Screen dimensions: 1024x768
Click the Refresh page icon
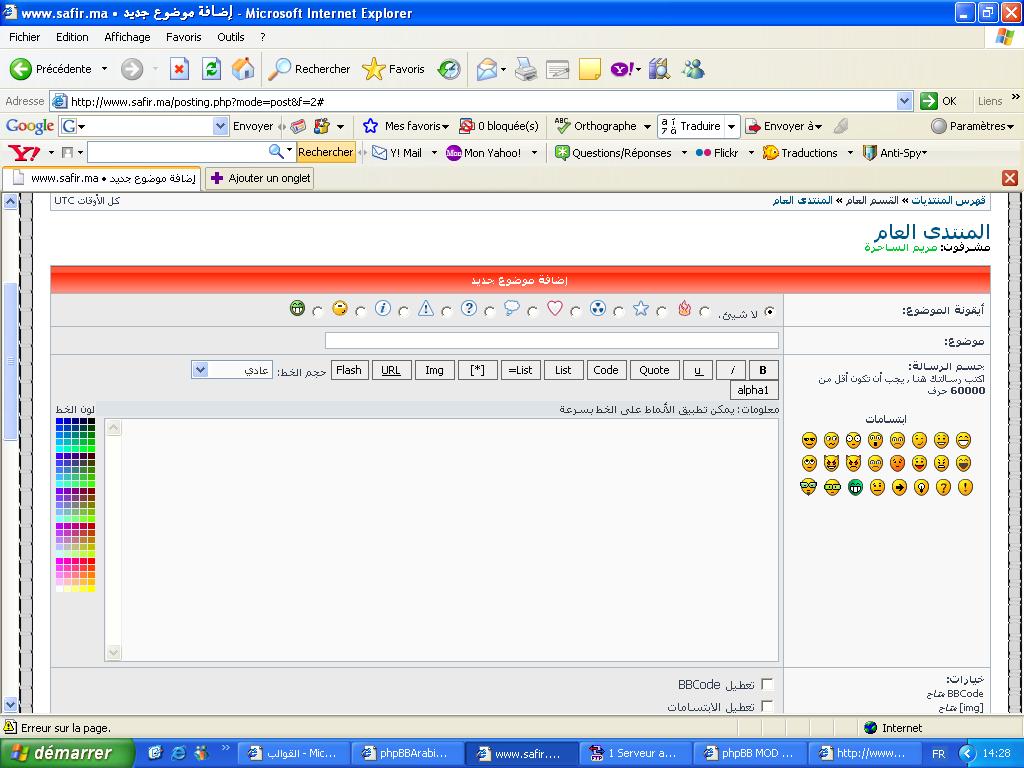point(211,69)
